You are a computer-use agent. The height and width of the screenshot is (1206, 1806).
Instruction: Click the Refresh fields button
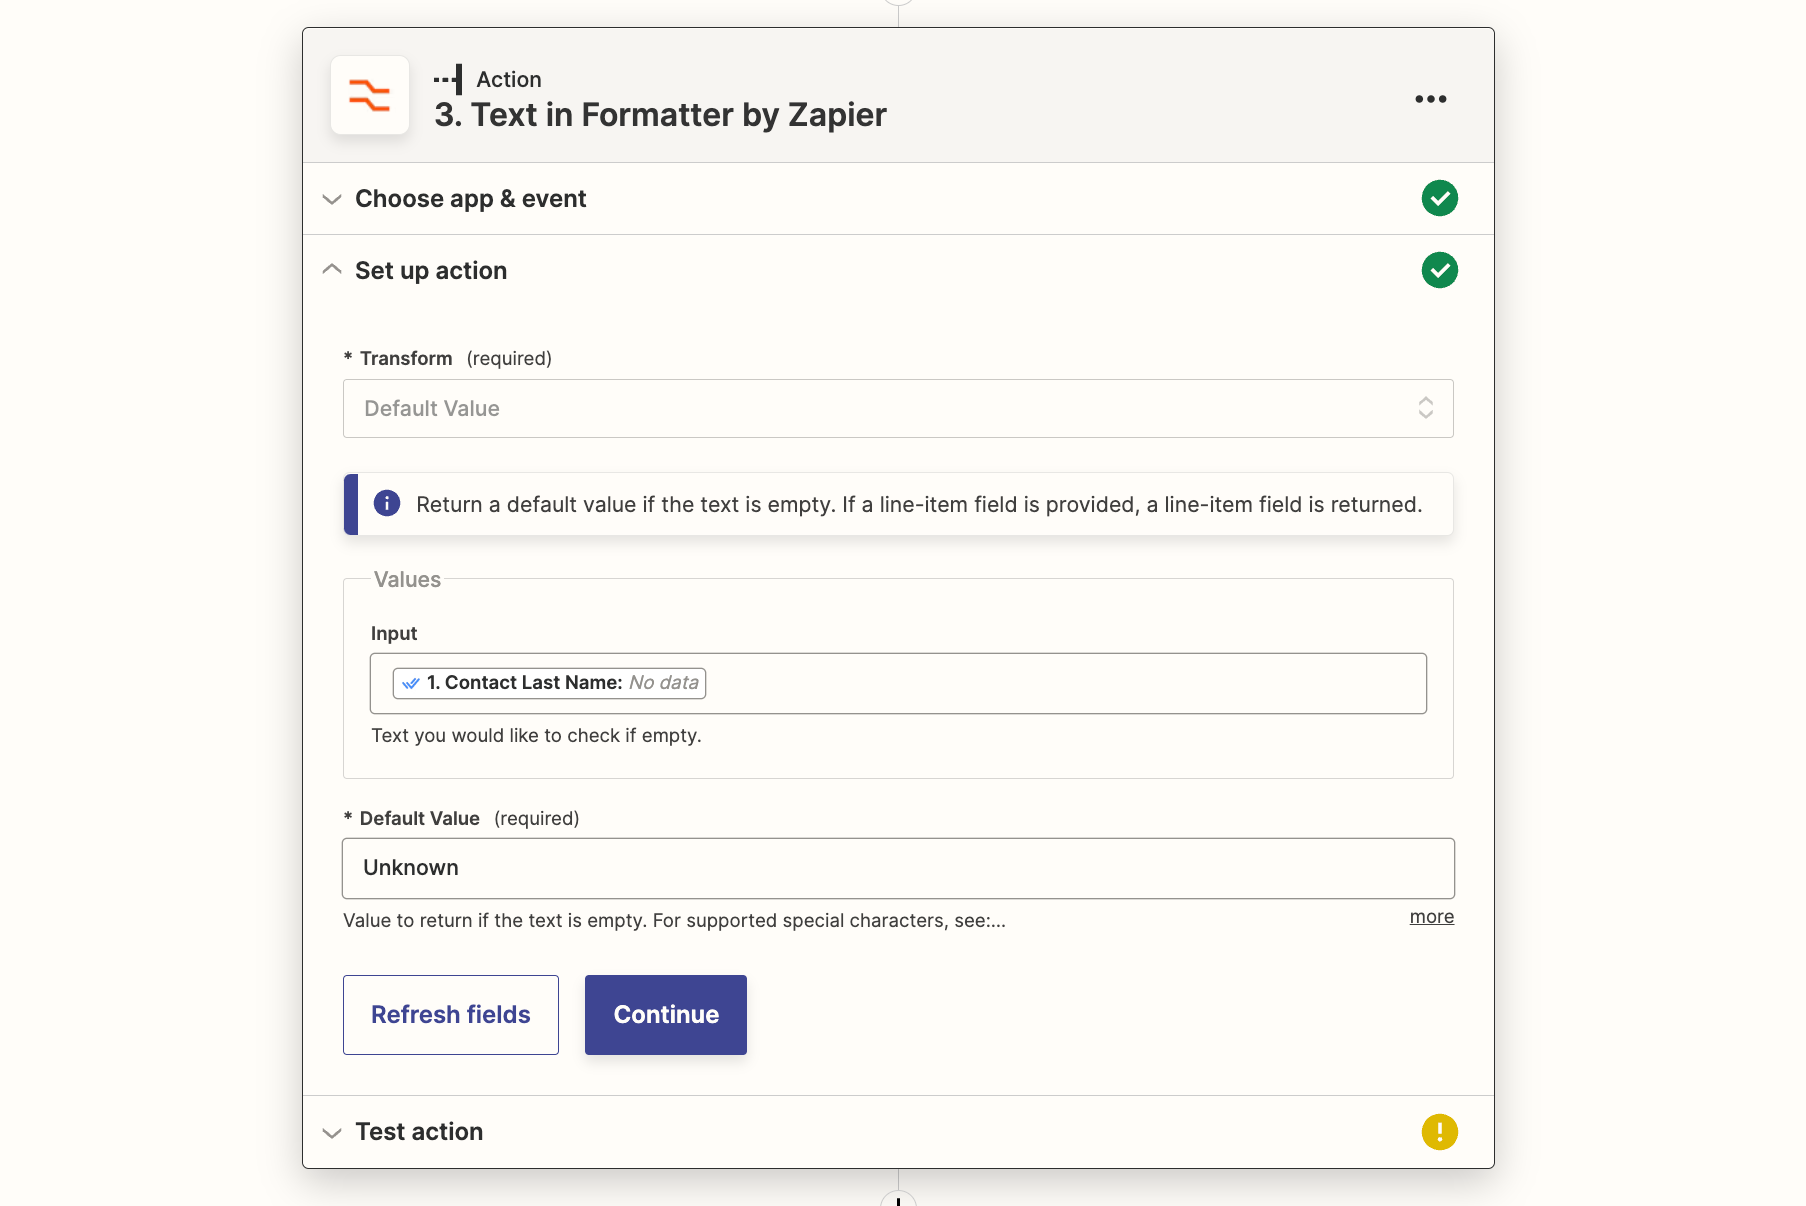(450, 1014)
